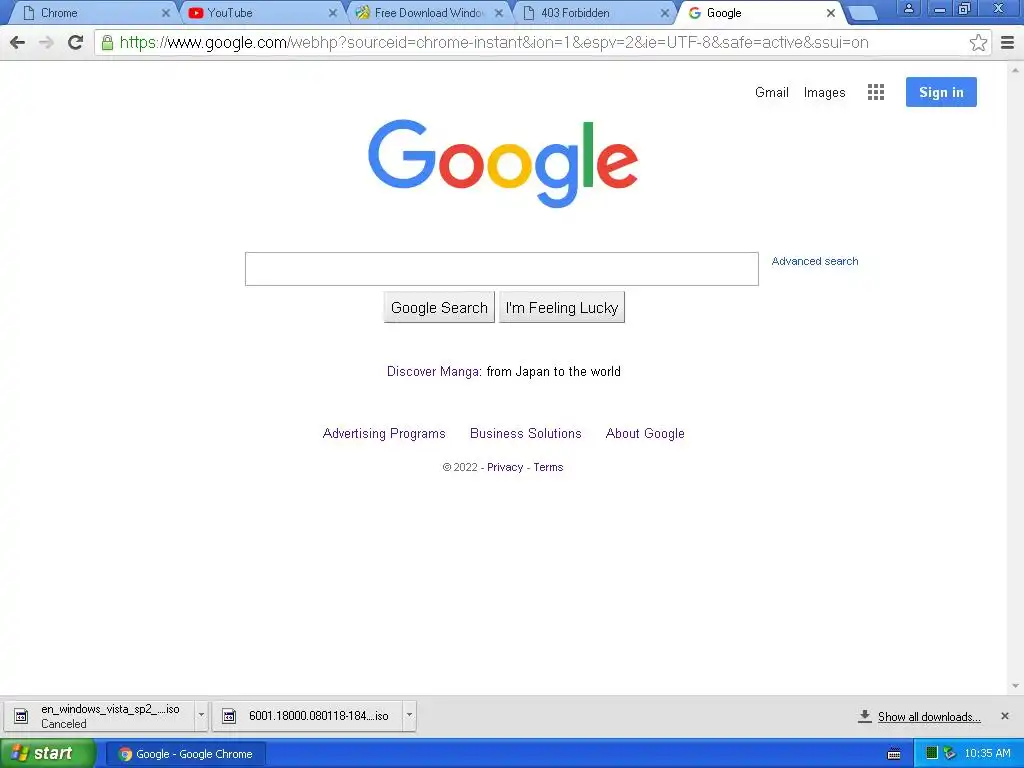Switch to the Free Download Windows tab
The width and height of the screenshot is (1024, 768).
428,13
